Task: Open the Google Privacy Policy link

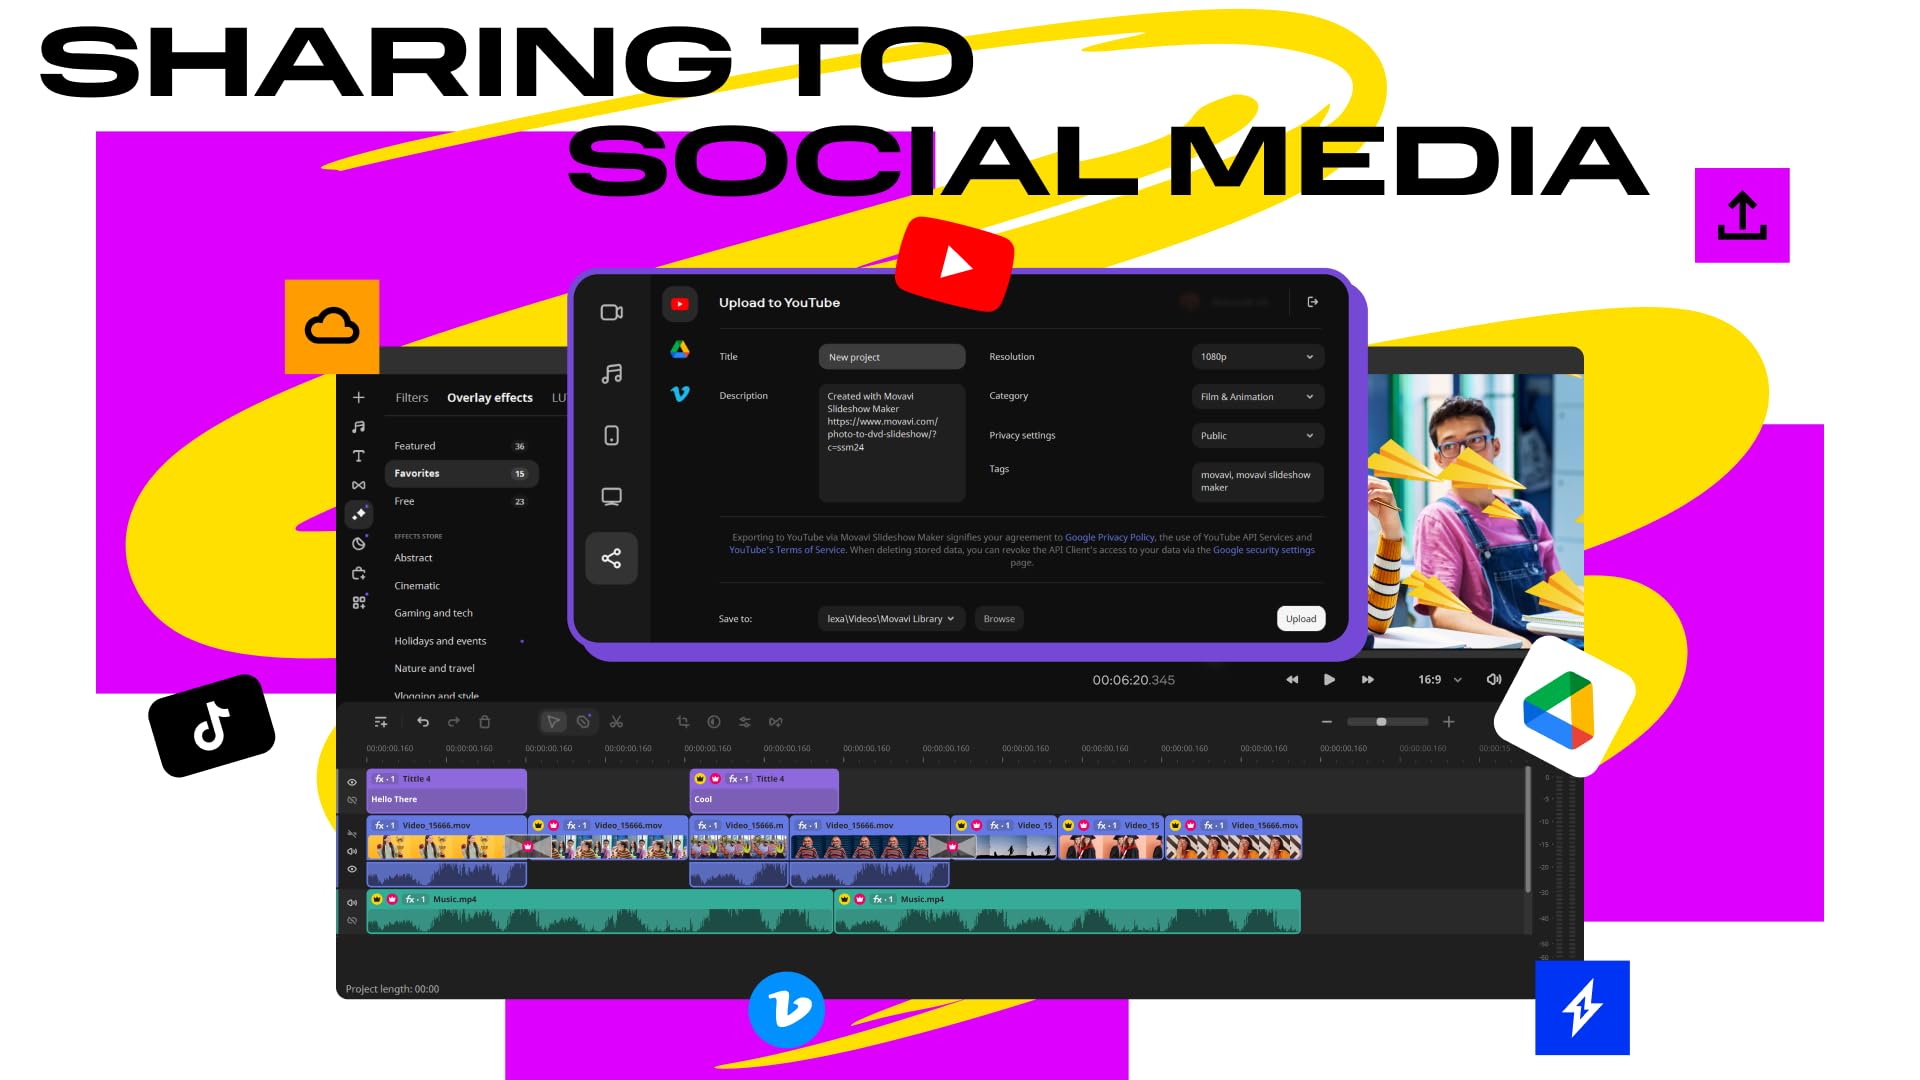Action: coord(1109,538)
